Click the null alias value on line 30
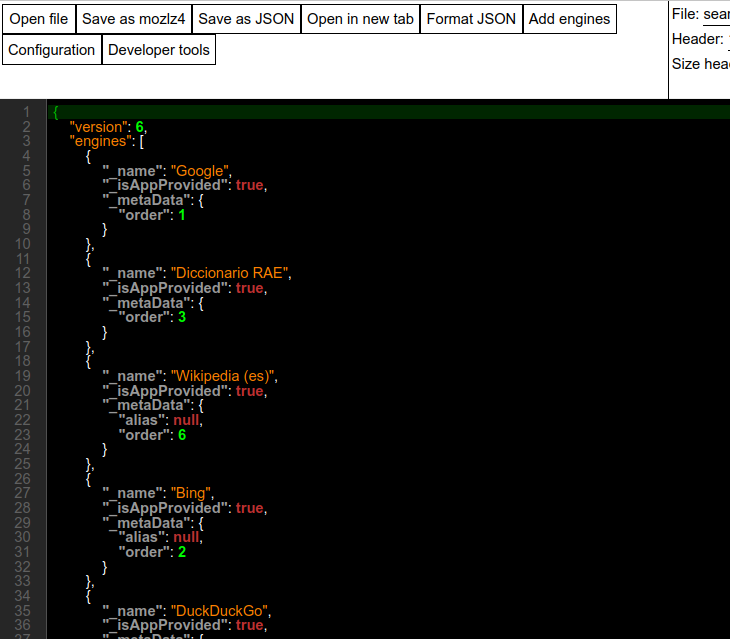 [186, 537]
